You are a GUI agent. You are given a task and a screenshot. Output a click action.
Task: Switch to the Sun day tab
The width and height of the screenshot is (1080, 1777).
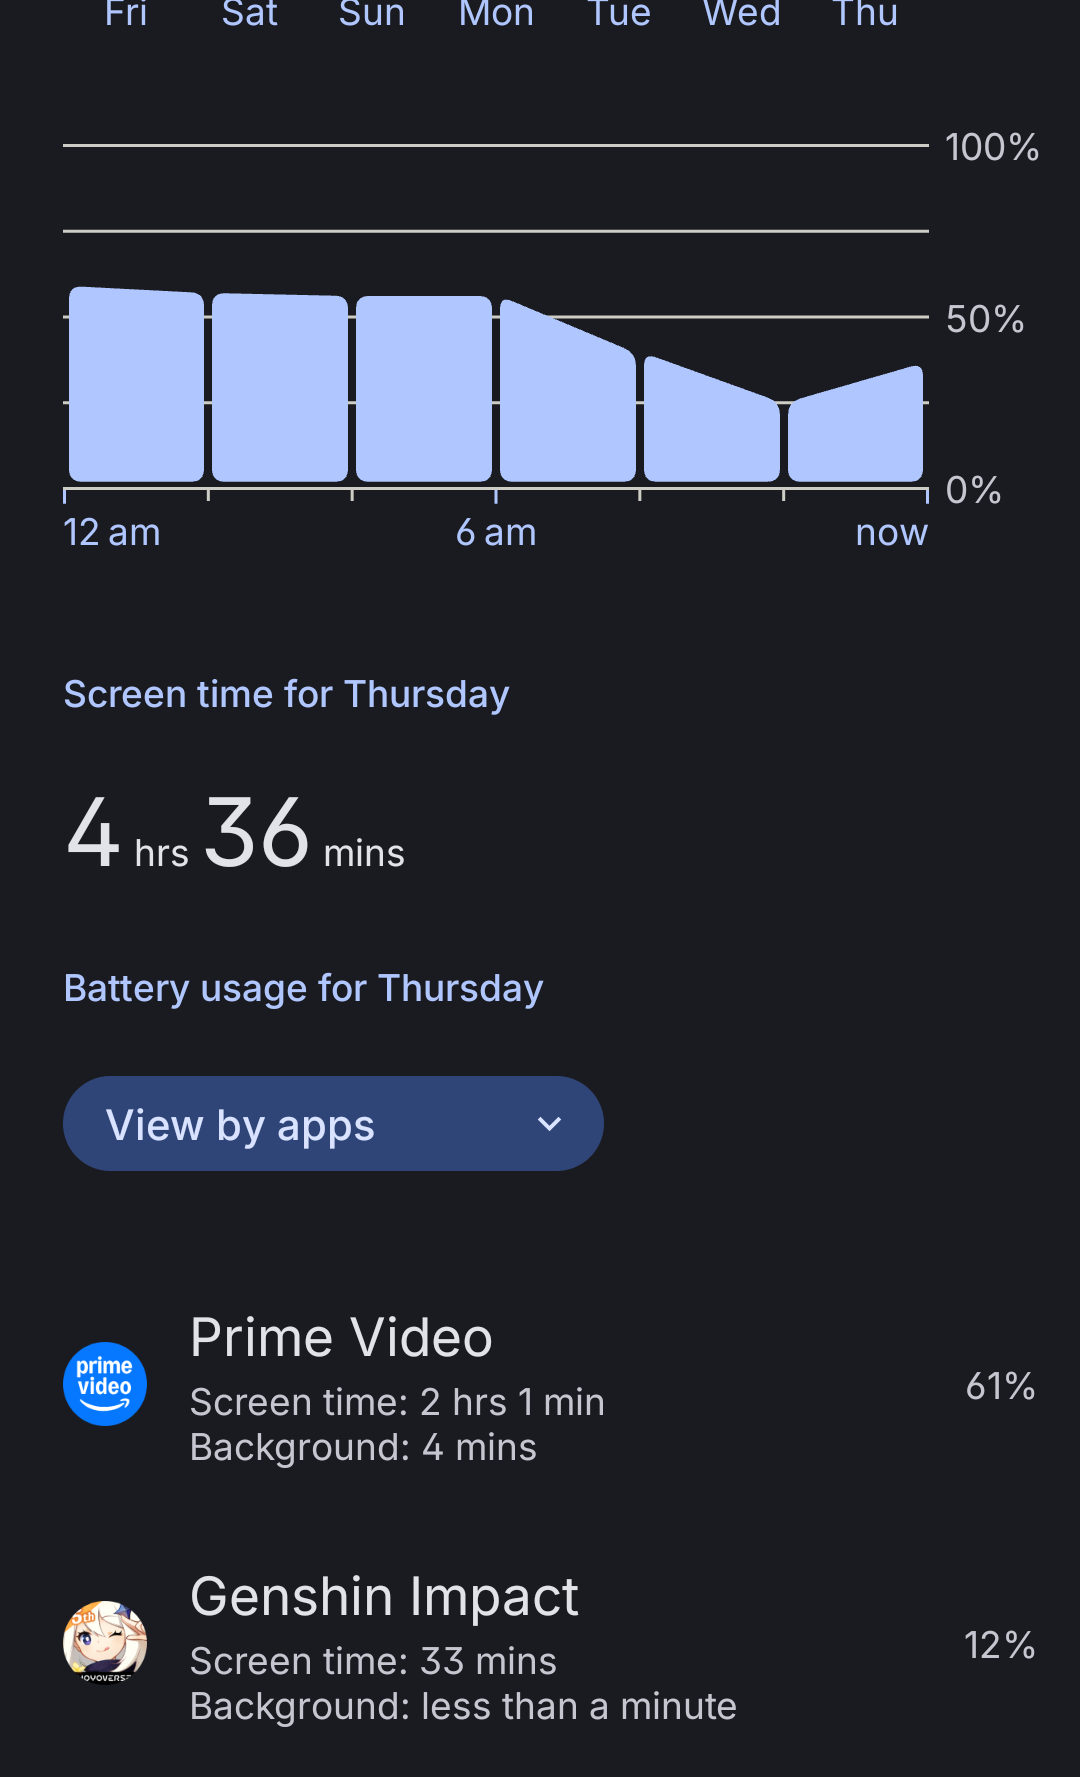[372, 14]
